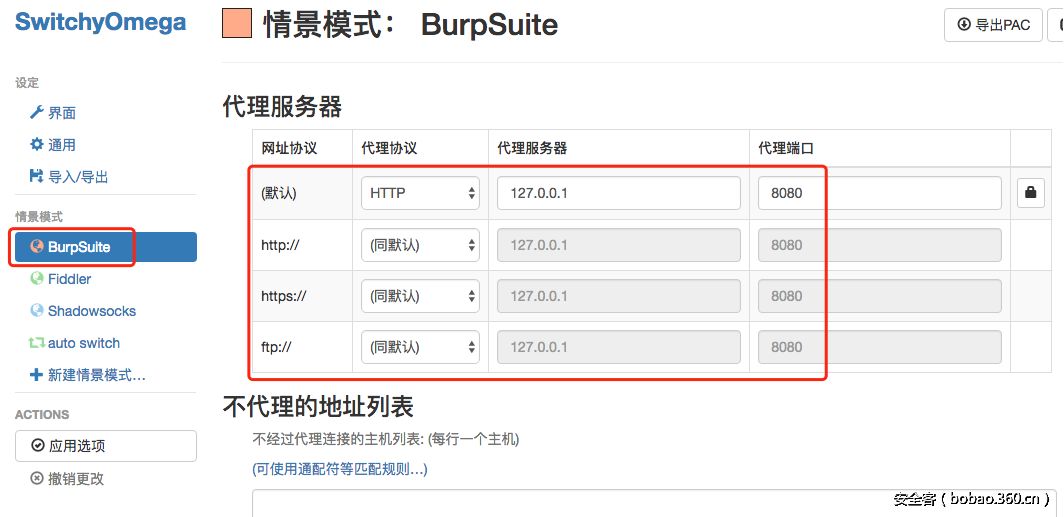Open the https:// row protocol dropdown
The width and height of the screenshot is (1064, 517).
tap(420, 296)
